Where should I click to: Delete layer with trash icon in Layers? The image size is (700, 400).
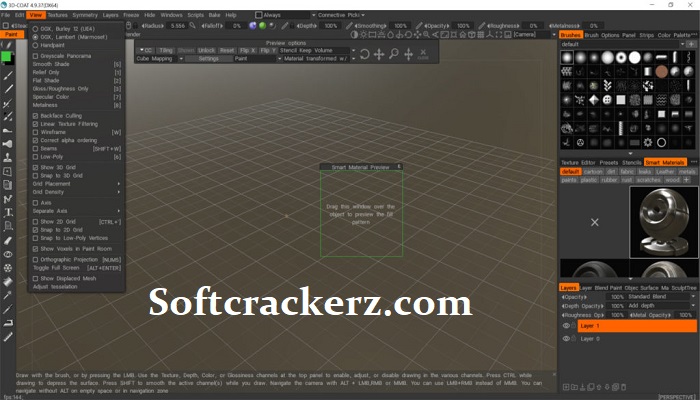(624, 387)
